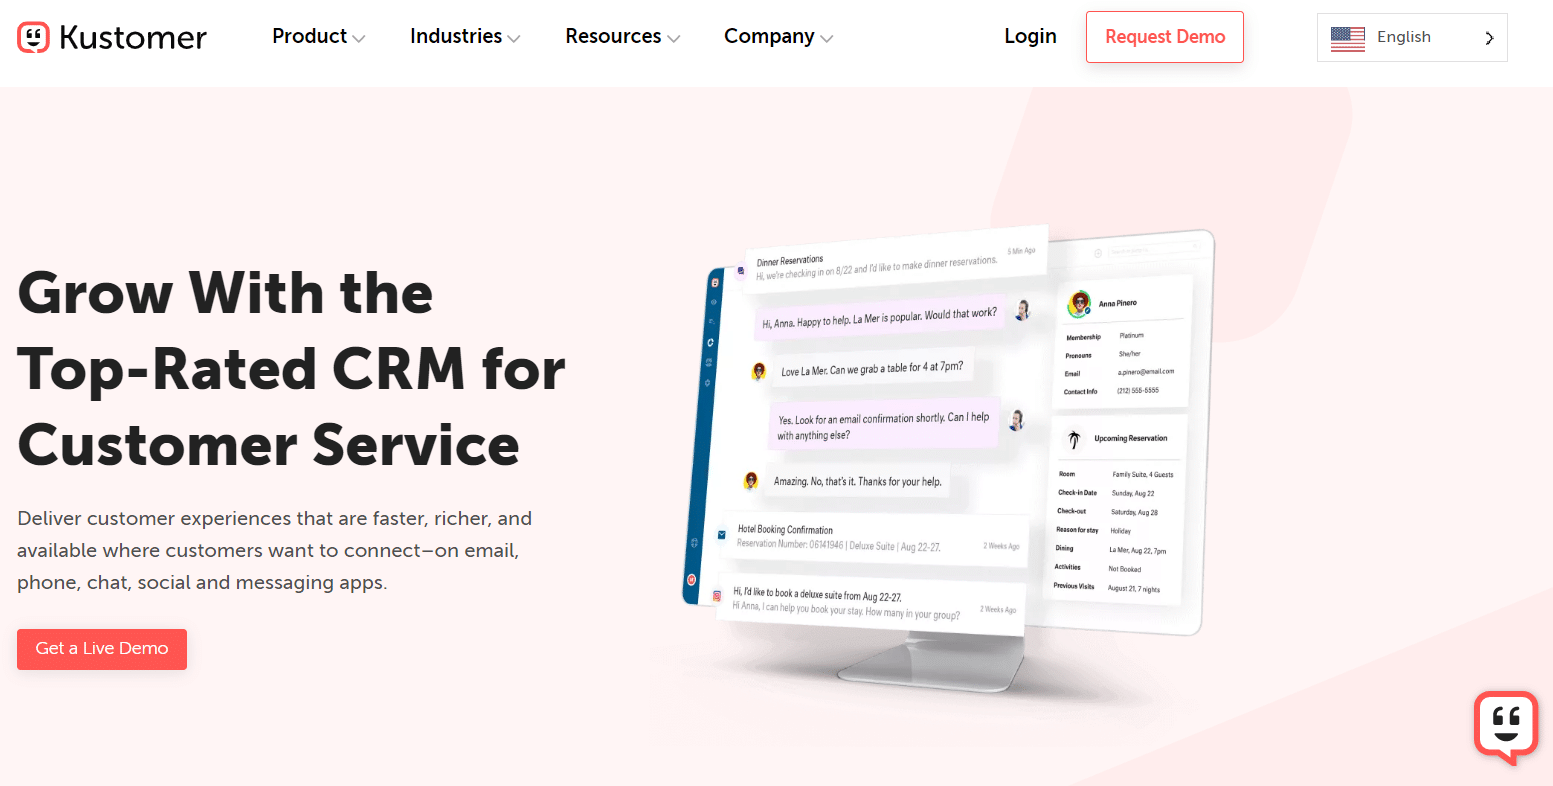Click the customer avatar beside 'Amazing' message

[751, 481]
